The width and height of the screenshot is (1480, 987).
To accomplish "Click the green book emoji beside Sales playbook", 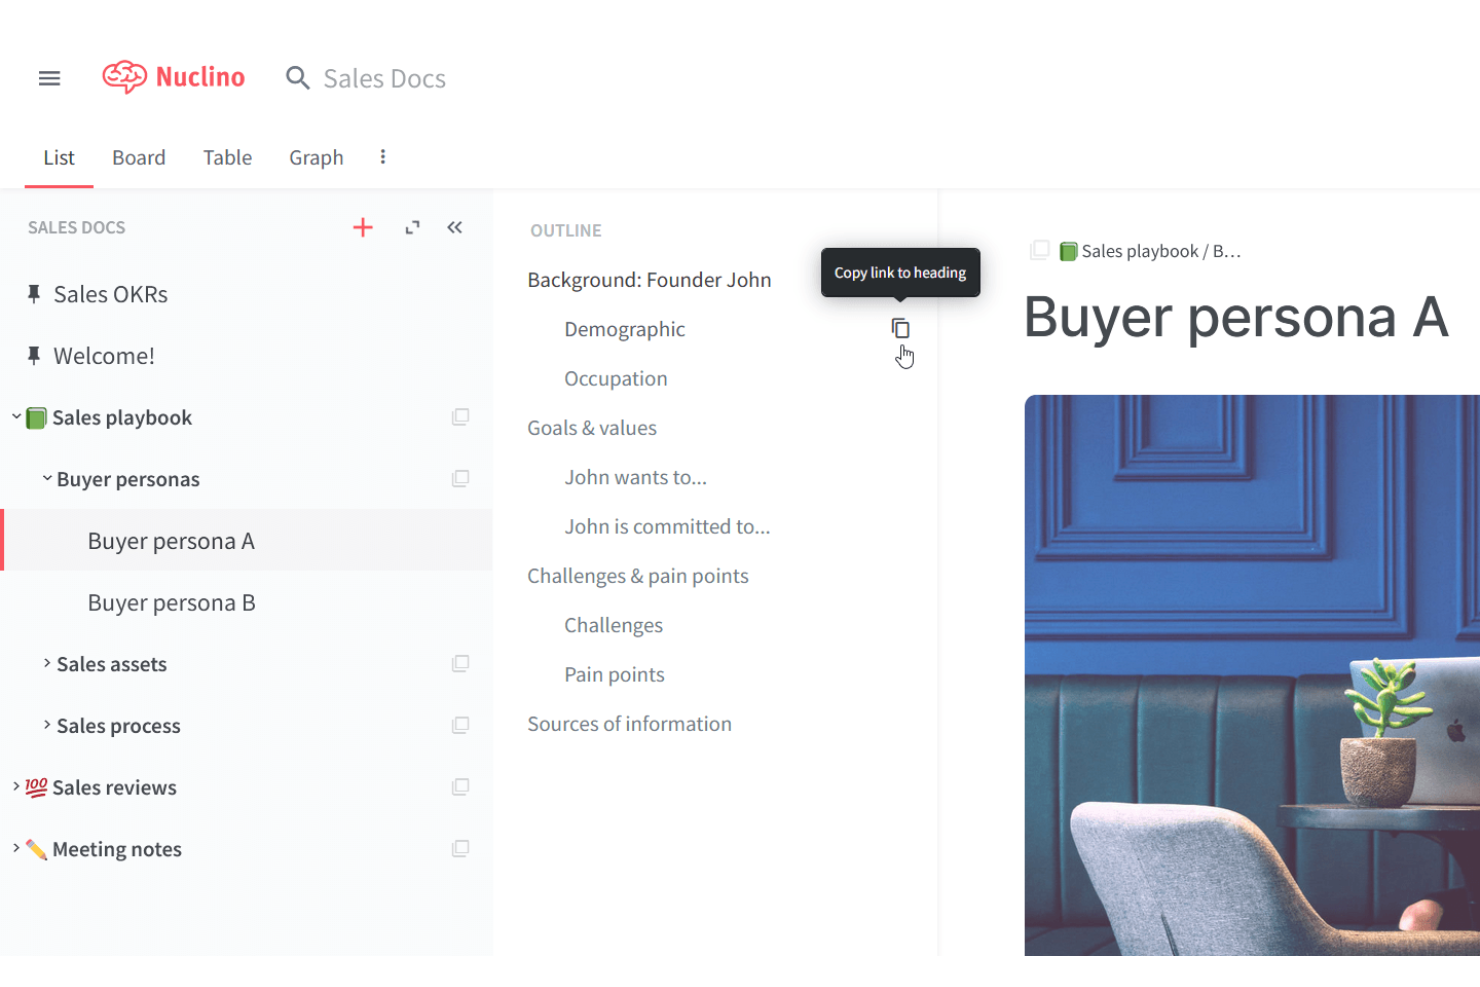I will [x=36, y=418].
